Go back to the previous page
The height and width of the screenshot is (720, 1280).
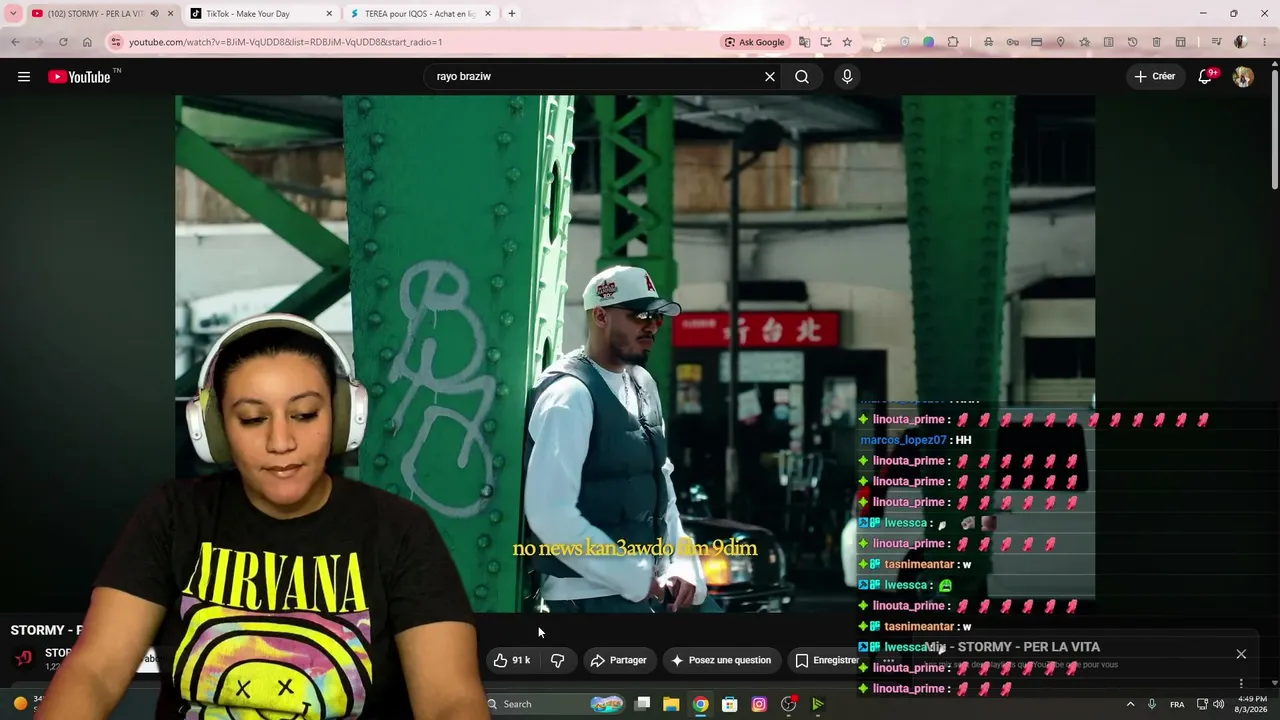tap(15, 42)
